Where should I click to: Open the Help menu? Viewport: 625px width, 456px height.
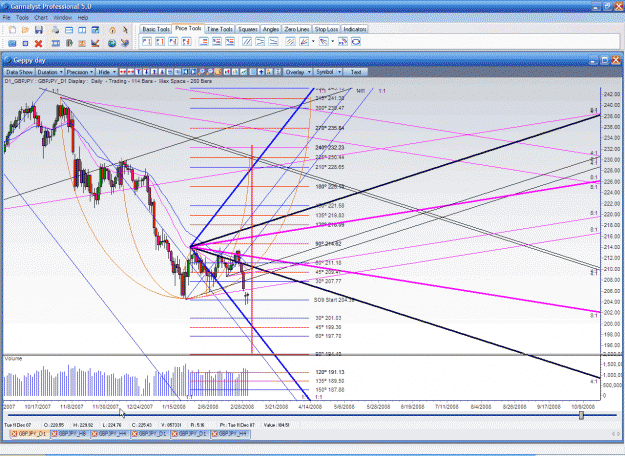coord(83,18)
